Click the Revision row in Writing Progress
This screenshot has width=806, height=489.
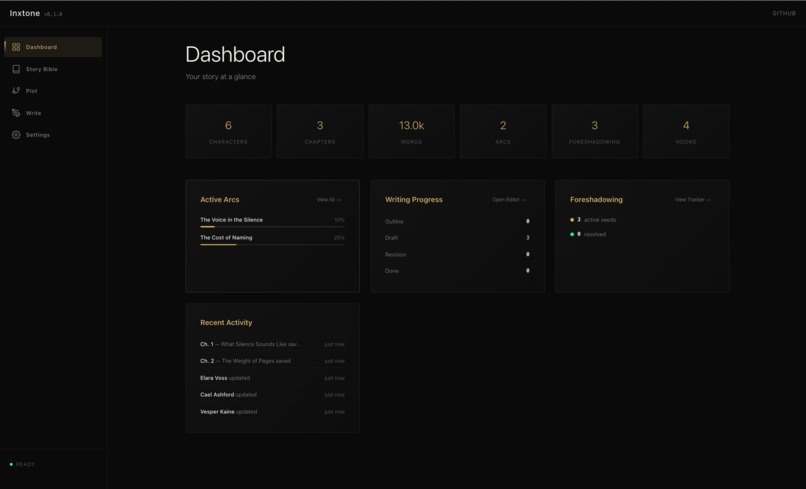click(457, 255)
